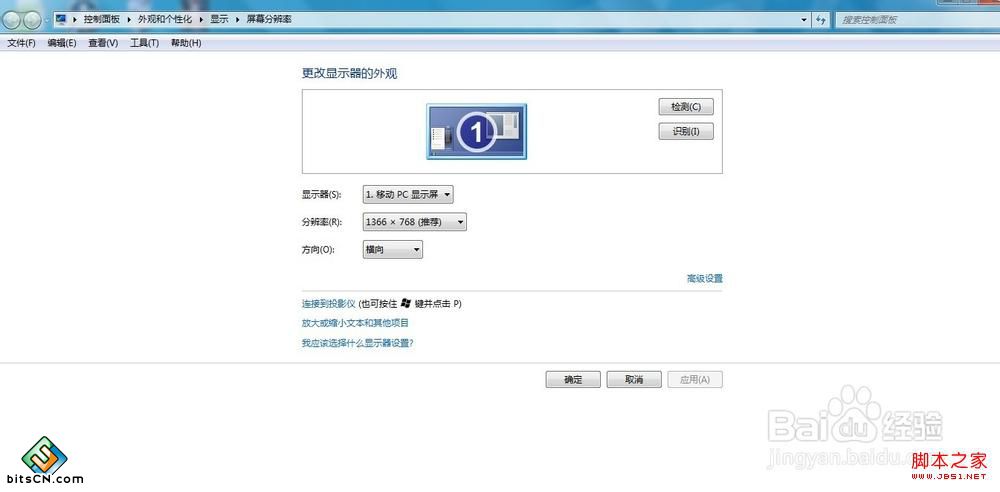Click the 连接到投影仪 link

pos(328,304)
